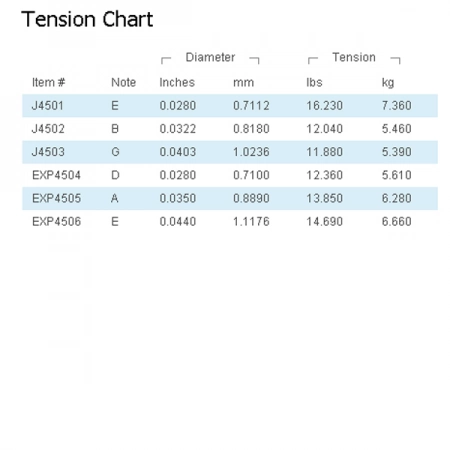Select item J4502 in the table
Screen dimensions: 450x450
48,129
